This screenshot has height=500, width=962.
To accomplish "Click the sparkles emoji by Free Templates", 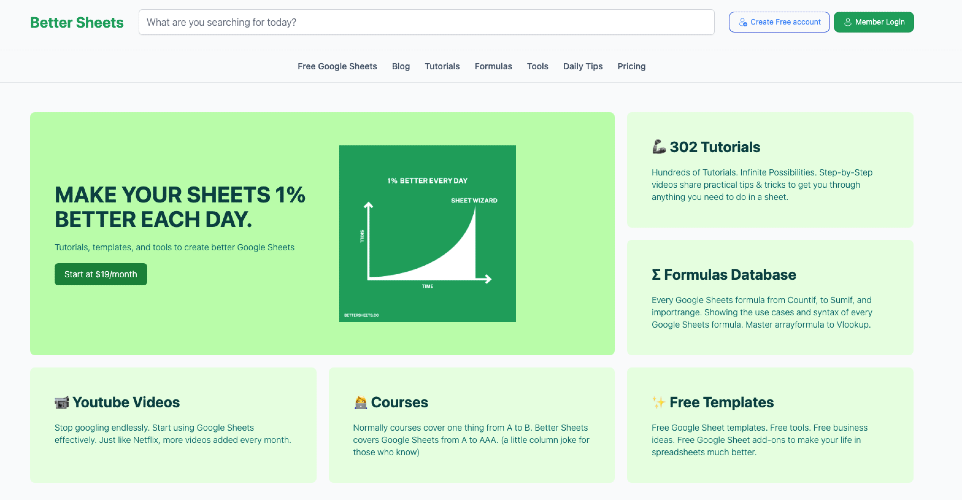I will pos(658,402).
